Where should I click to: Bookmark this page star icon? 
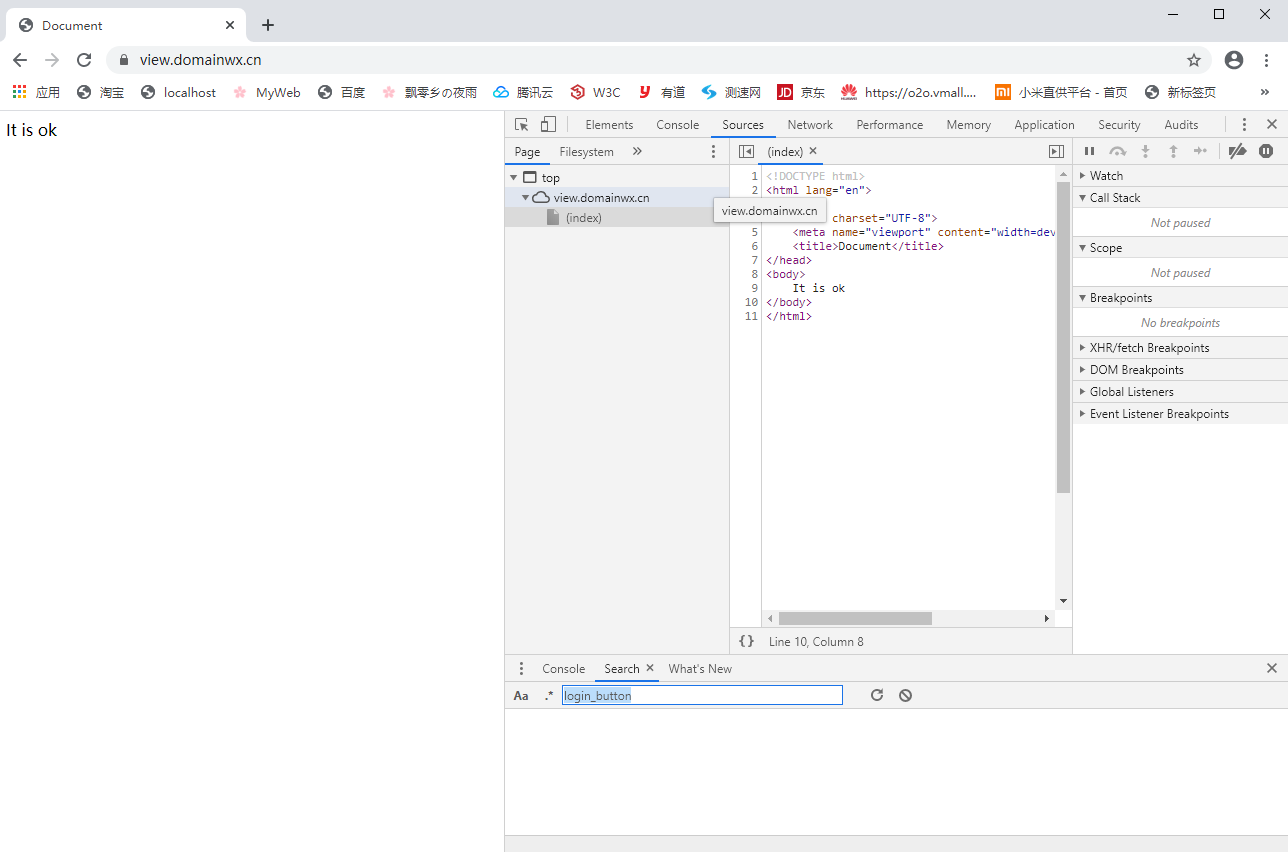click(x=1194, y=60)
